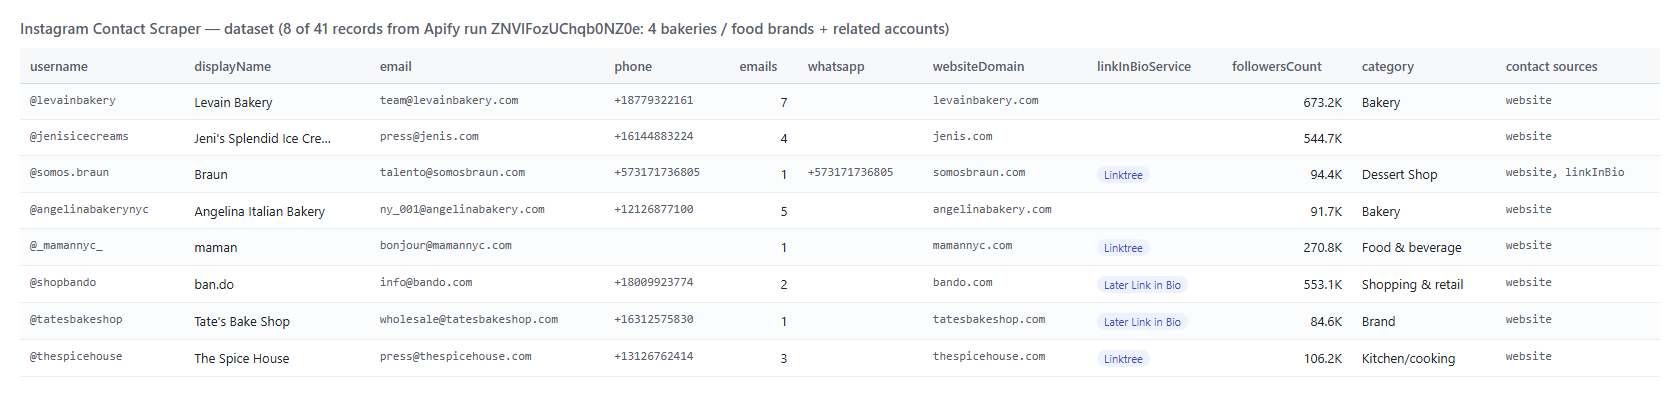
Task: Click the Linktree badge in maman row
Action: 1123,248
